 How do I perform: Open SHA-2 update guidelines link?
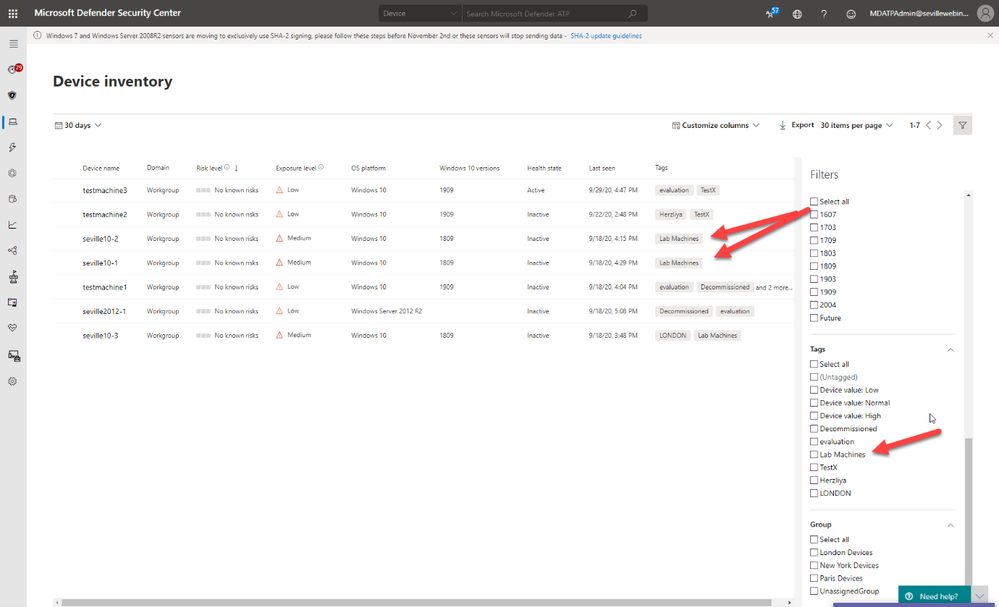coord(606,36)
